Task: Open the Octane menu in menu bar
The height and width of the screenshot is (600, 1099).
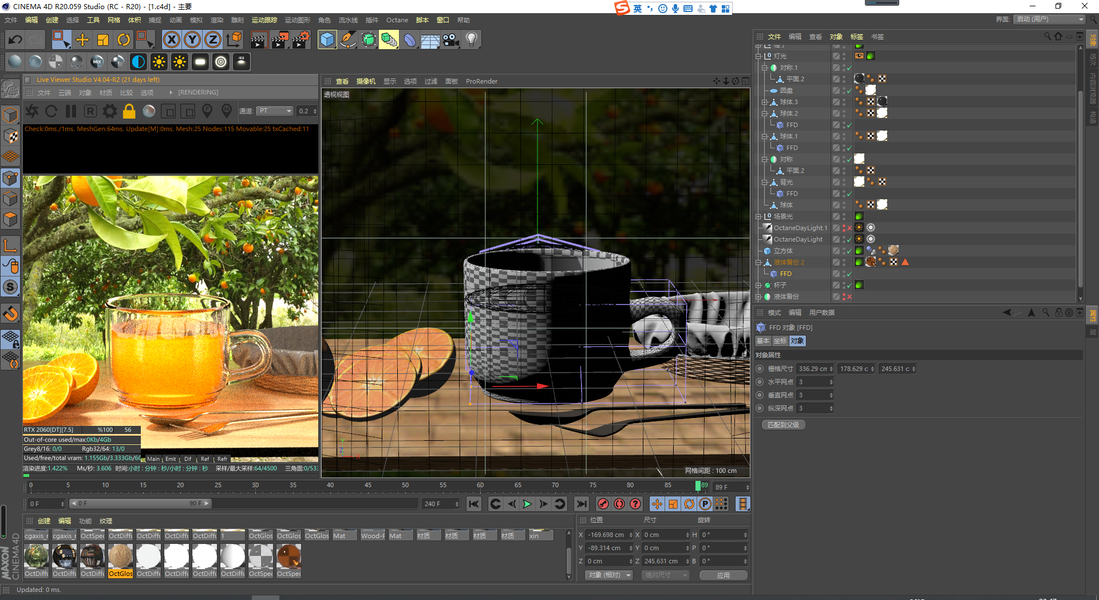Action: click(397, 20)
